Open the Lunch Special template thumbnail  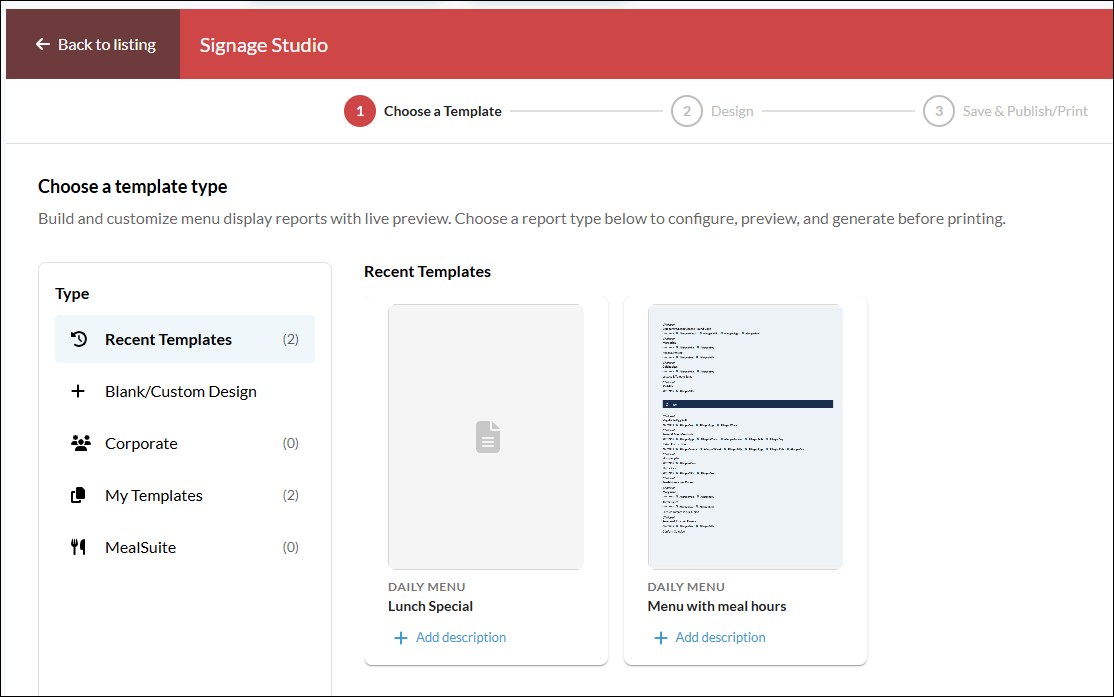[486, 437]
